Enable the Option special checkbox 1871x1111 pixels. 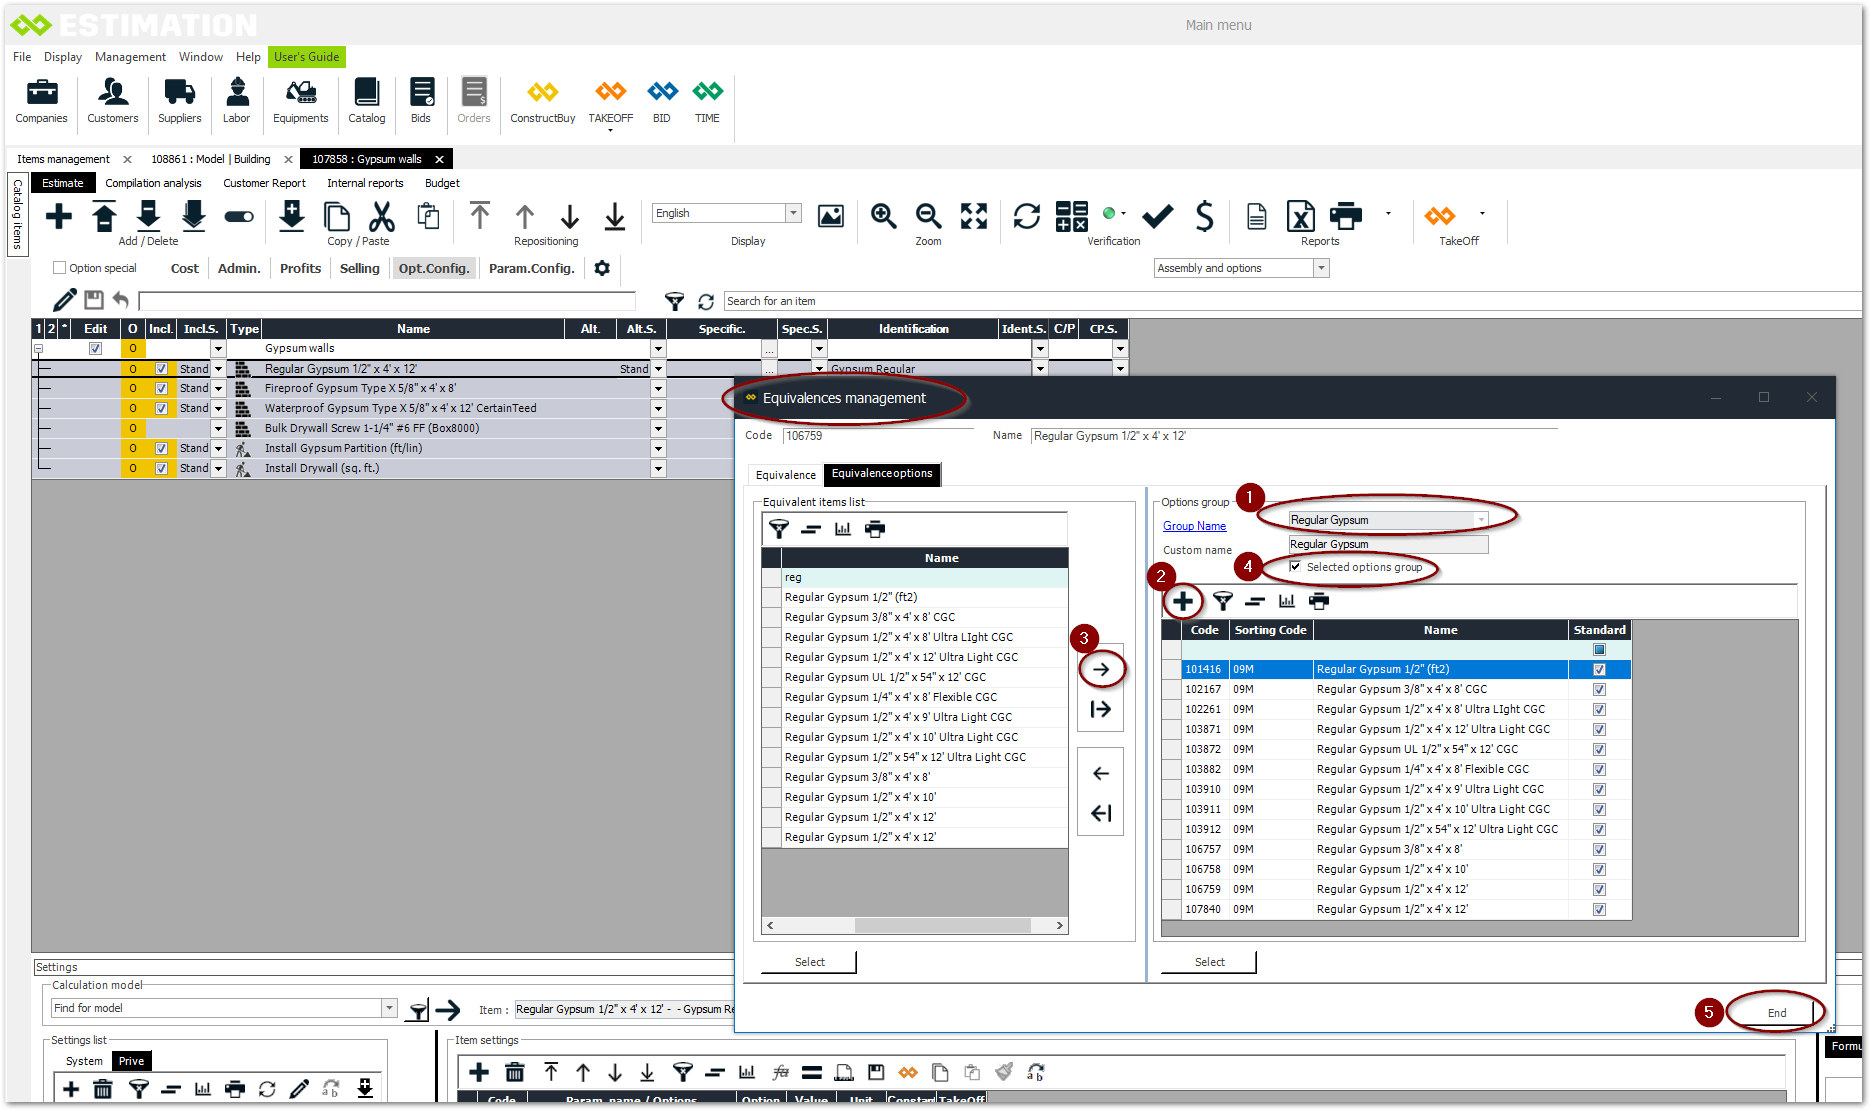pos(60,268)
